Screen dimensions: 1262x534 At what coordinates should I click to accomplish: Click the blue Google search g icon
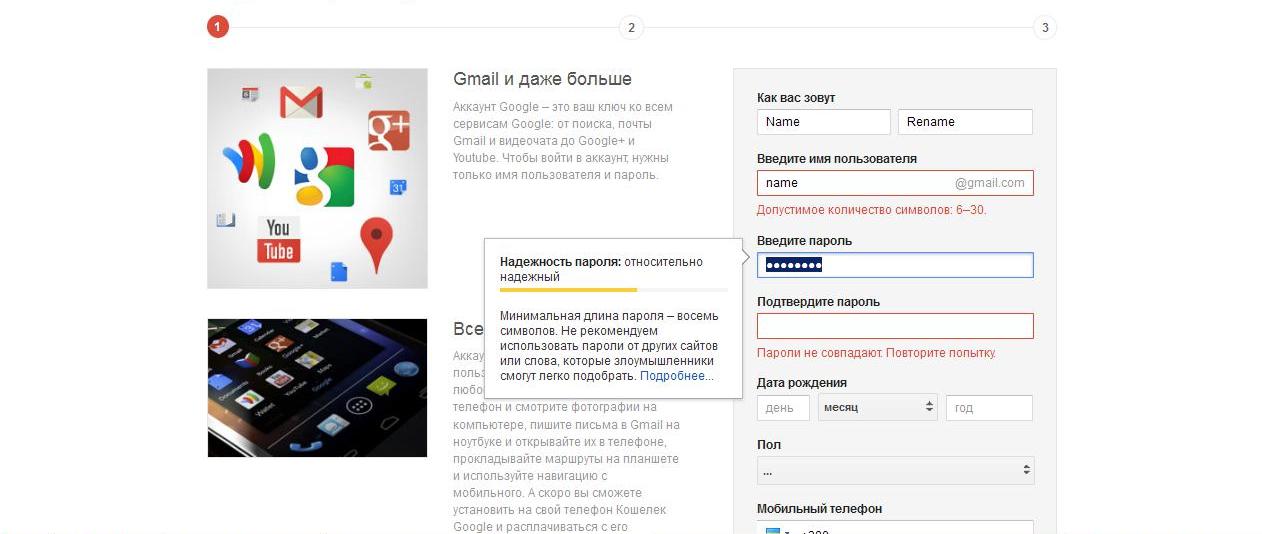tap(324, 176)
